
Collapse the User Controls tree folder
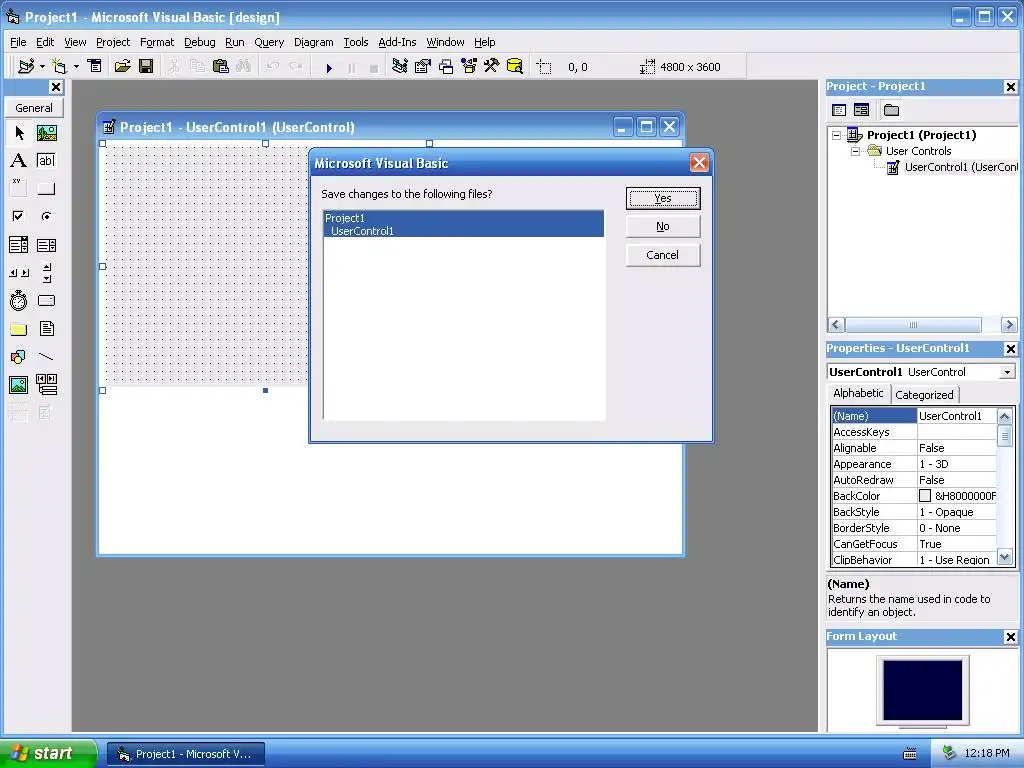tap(855, 152)
